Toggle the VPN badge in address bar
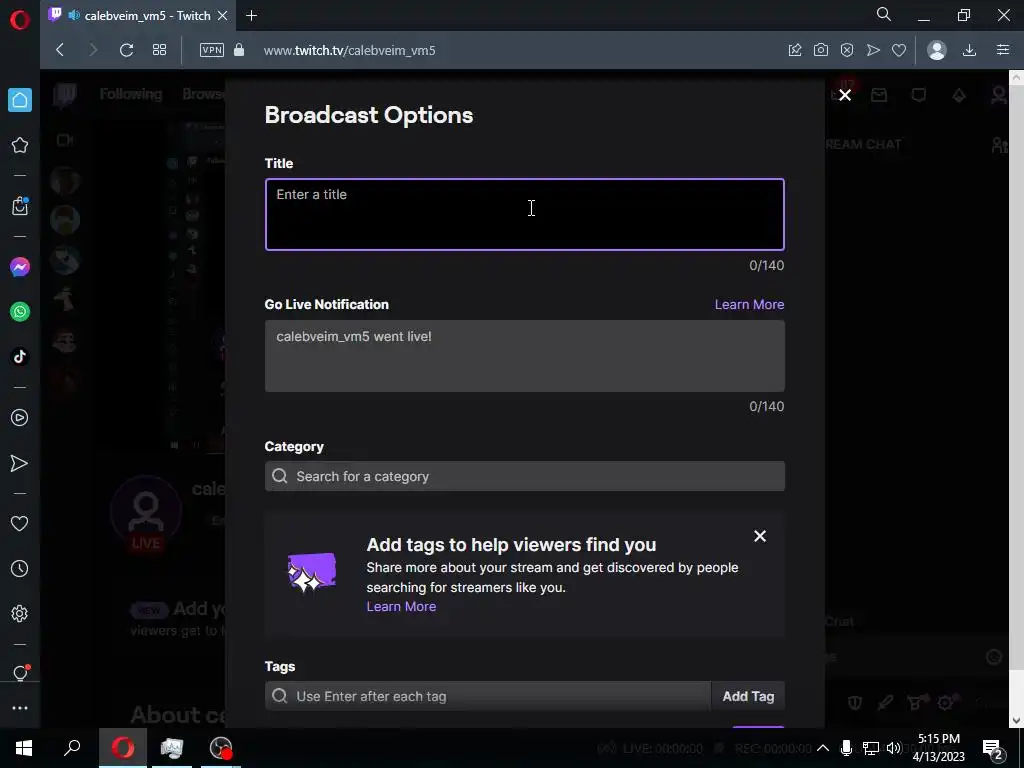This screenshot has height=768, width=1024. 212,50
